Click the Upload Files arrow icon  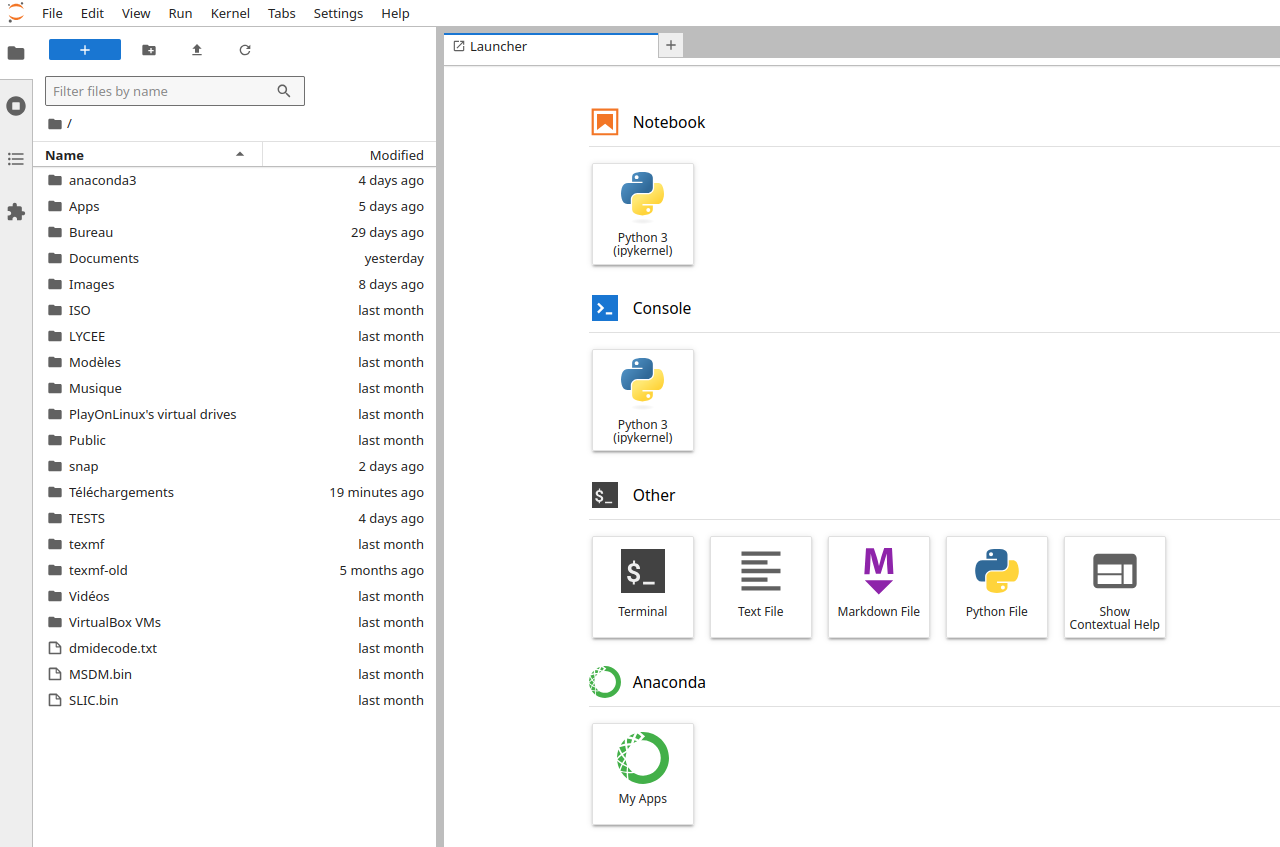coord(197,50)
